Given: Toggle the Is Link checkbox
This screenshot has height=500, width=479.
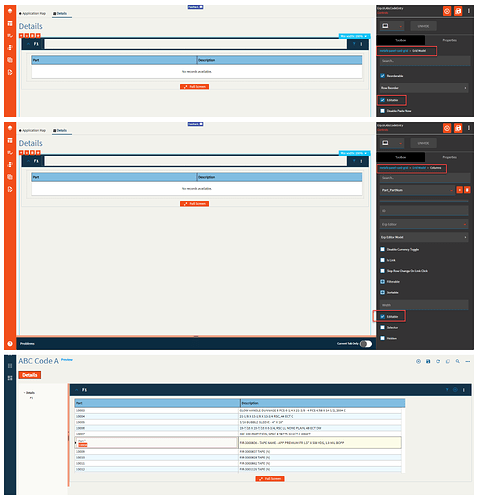Looking at the screenshot, I should 383,260.
